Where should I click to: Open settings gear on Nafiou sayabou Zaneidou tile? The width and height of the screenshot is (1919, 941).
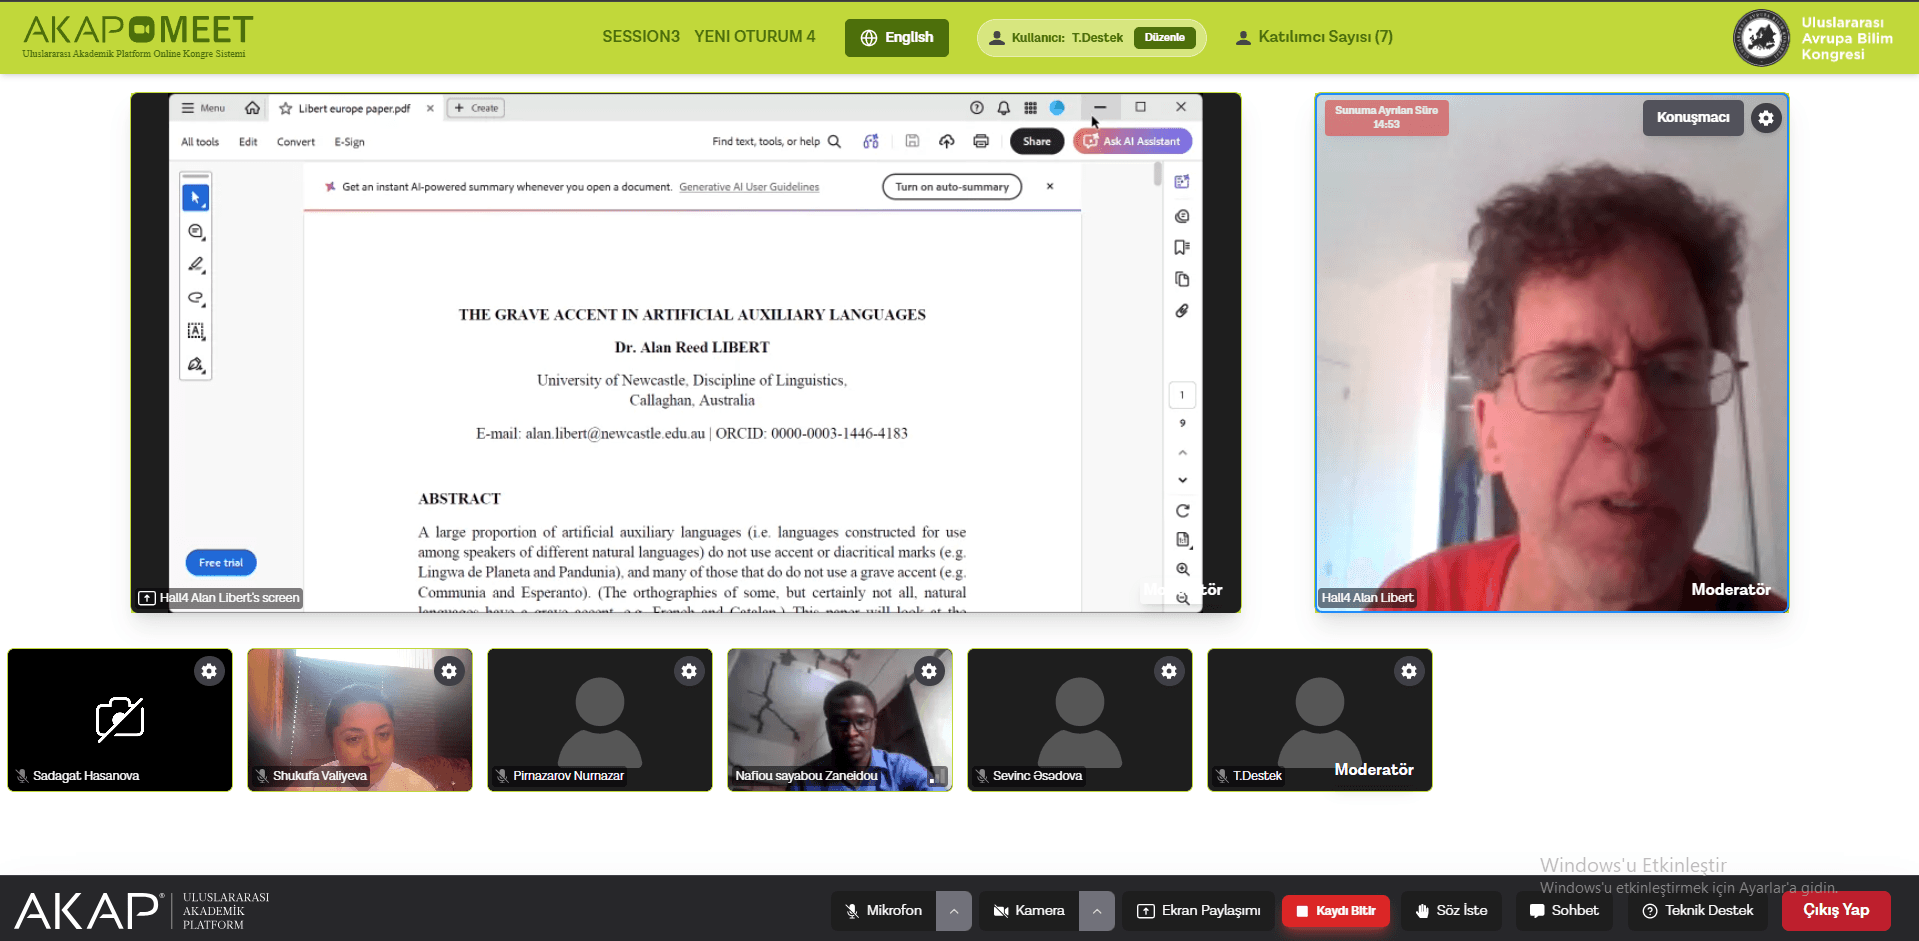929,671
